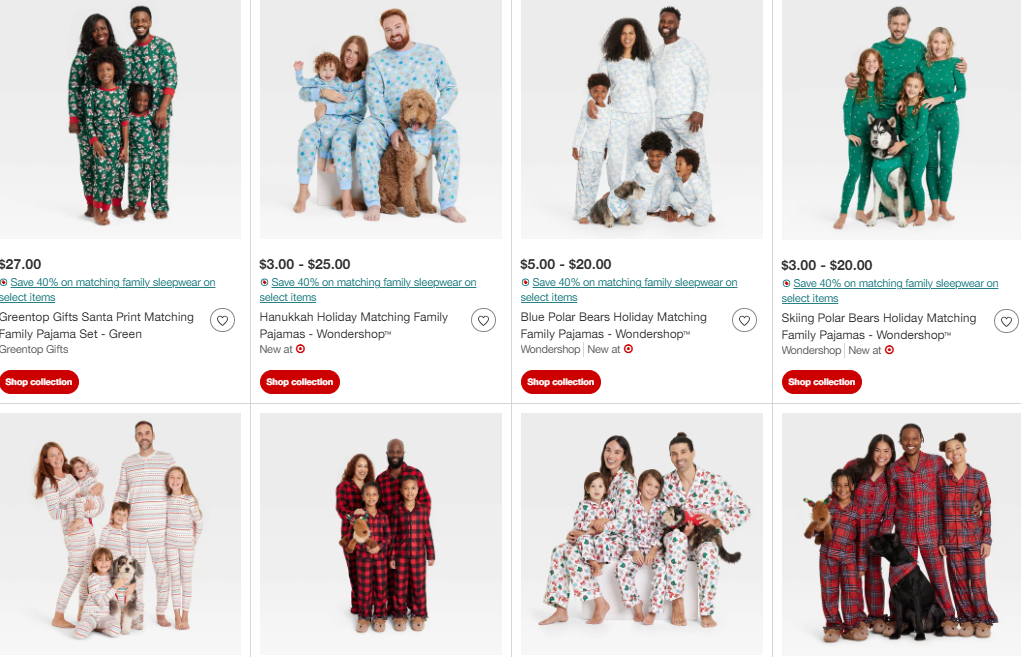
Task: Favorite the Greentop Gifts Santa pajama set
Action: (222, 320)
